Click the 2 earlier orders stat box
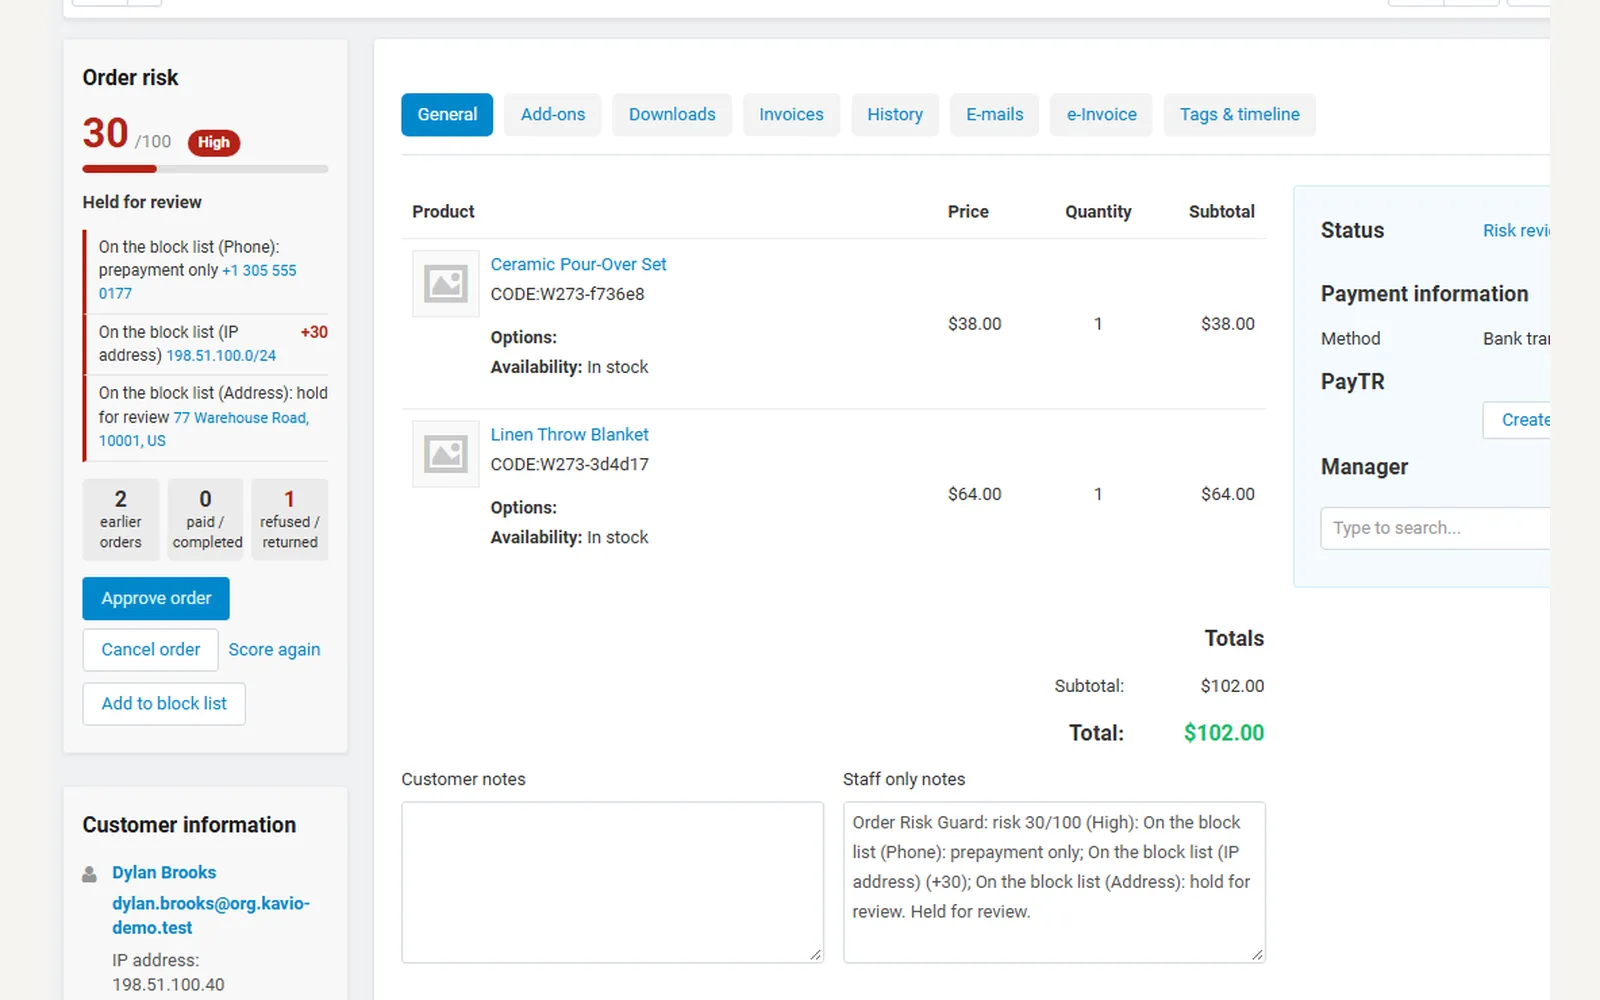Viewport: 1600px width, 1000px height. 121,519
